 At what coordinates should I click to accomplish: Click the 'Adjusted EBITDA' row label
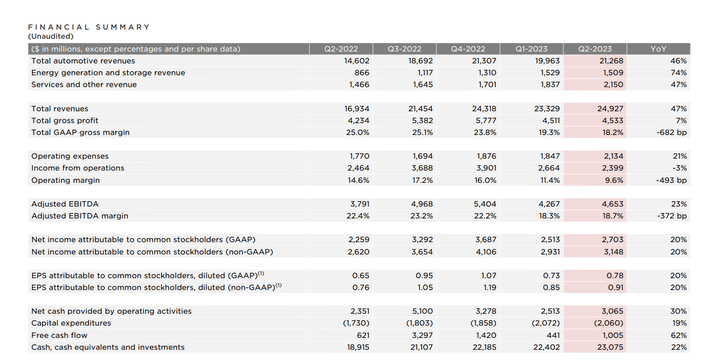coord(65,204)
